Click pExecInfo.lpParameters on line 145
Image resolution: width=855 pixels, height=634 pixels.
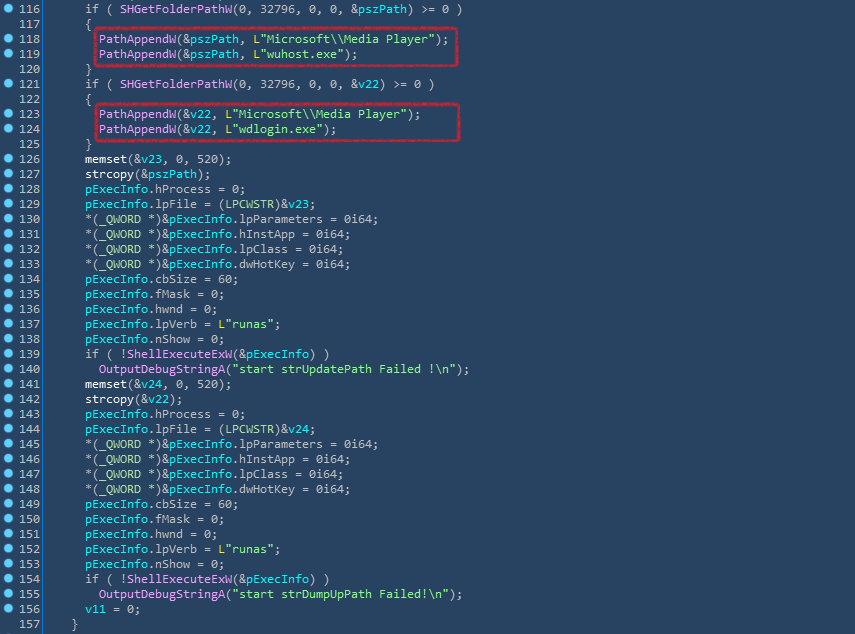[246, 444]
